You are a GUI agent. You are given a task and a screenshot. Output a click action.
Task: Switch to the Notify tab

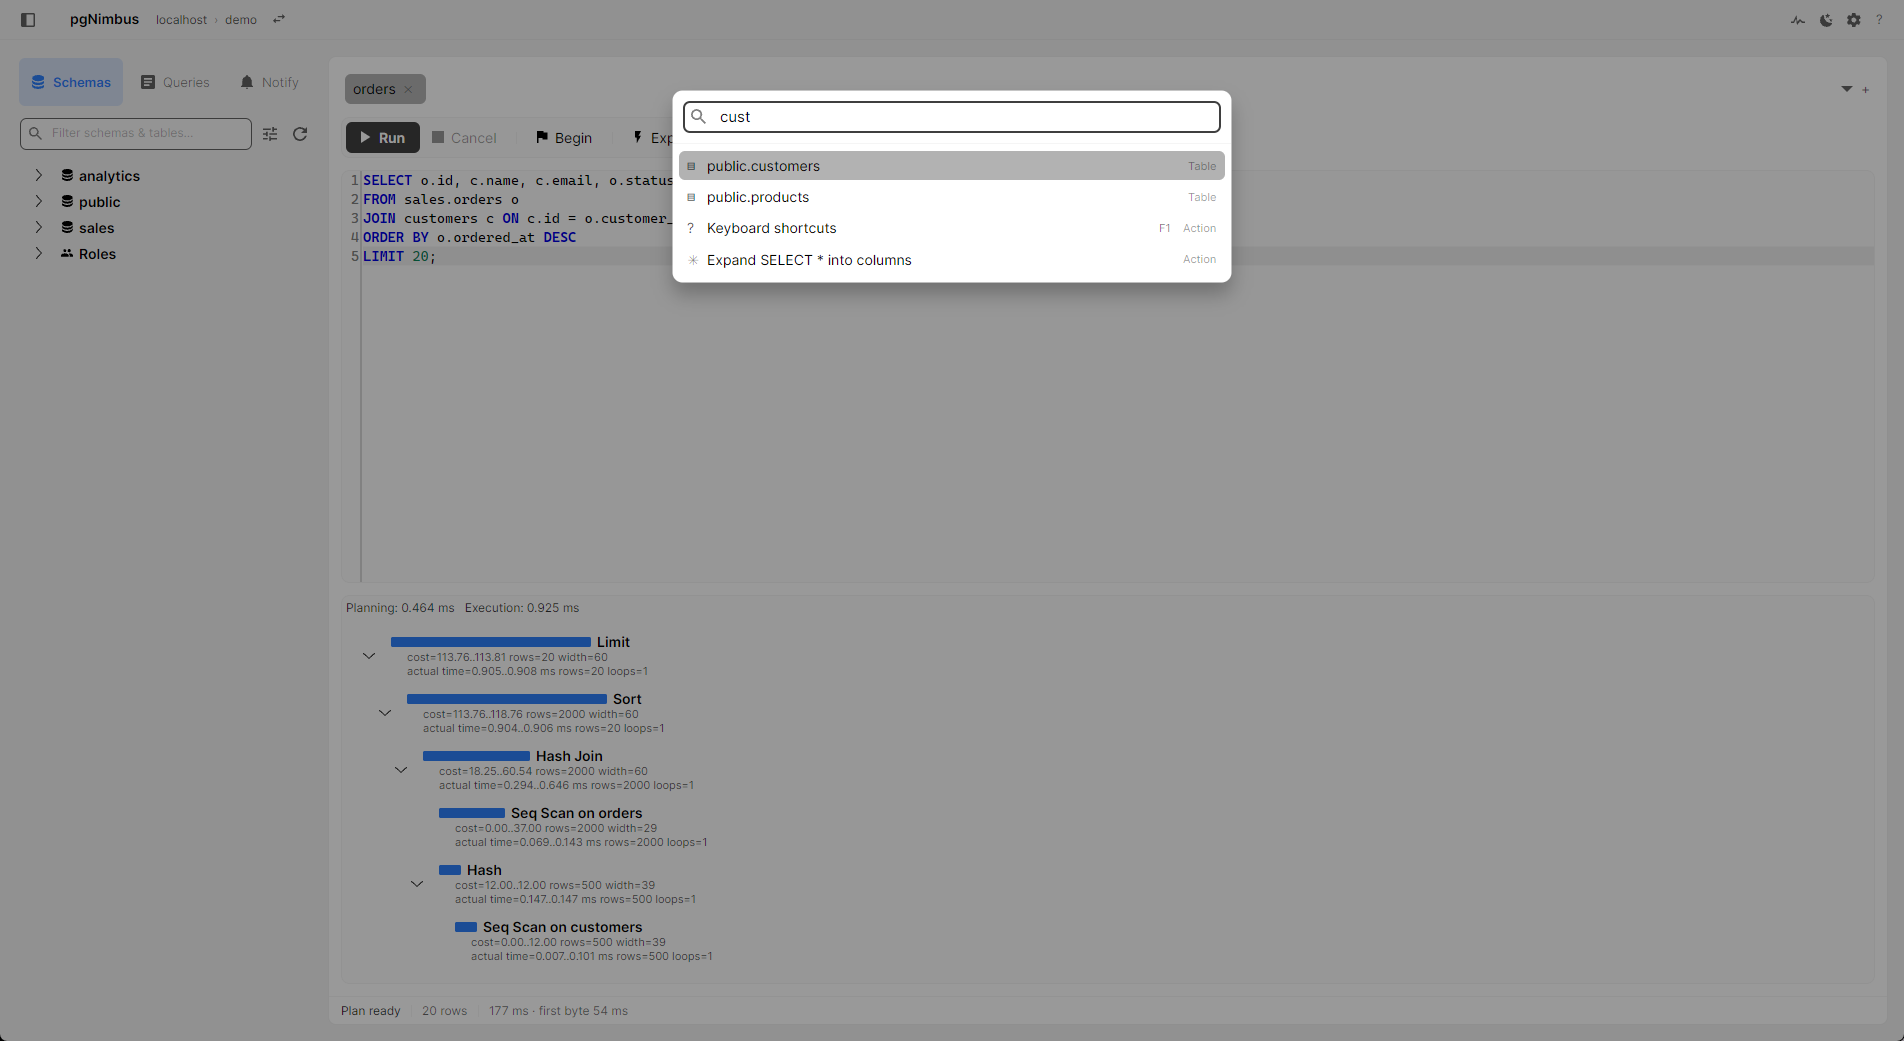270,82
